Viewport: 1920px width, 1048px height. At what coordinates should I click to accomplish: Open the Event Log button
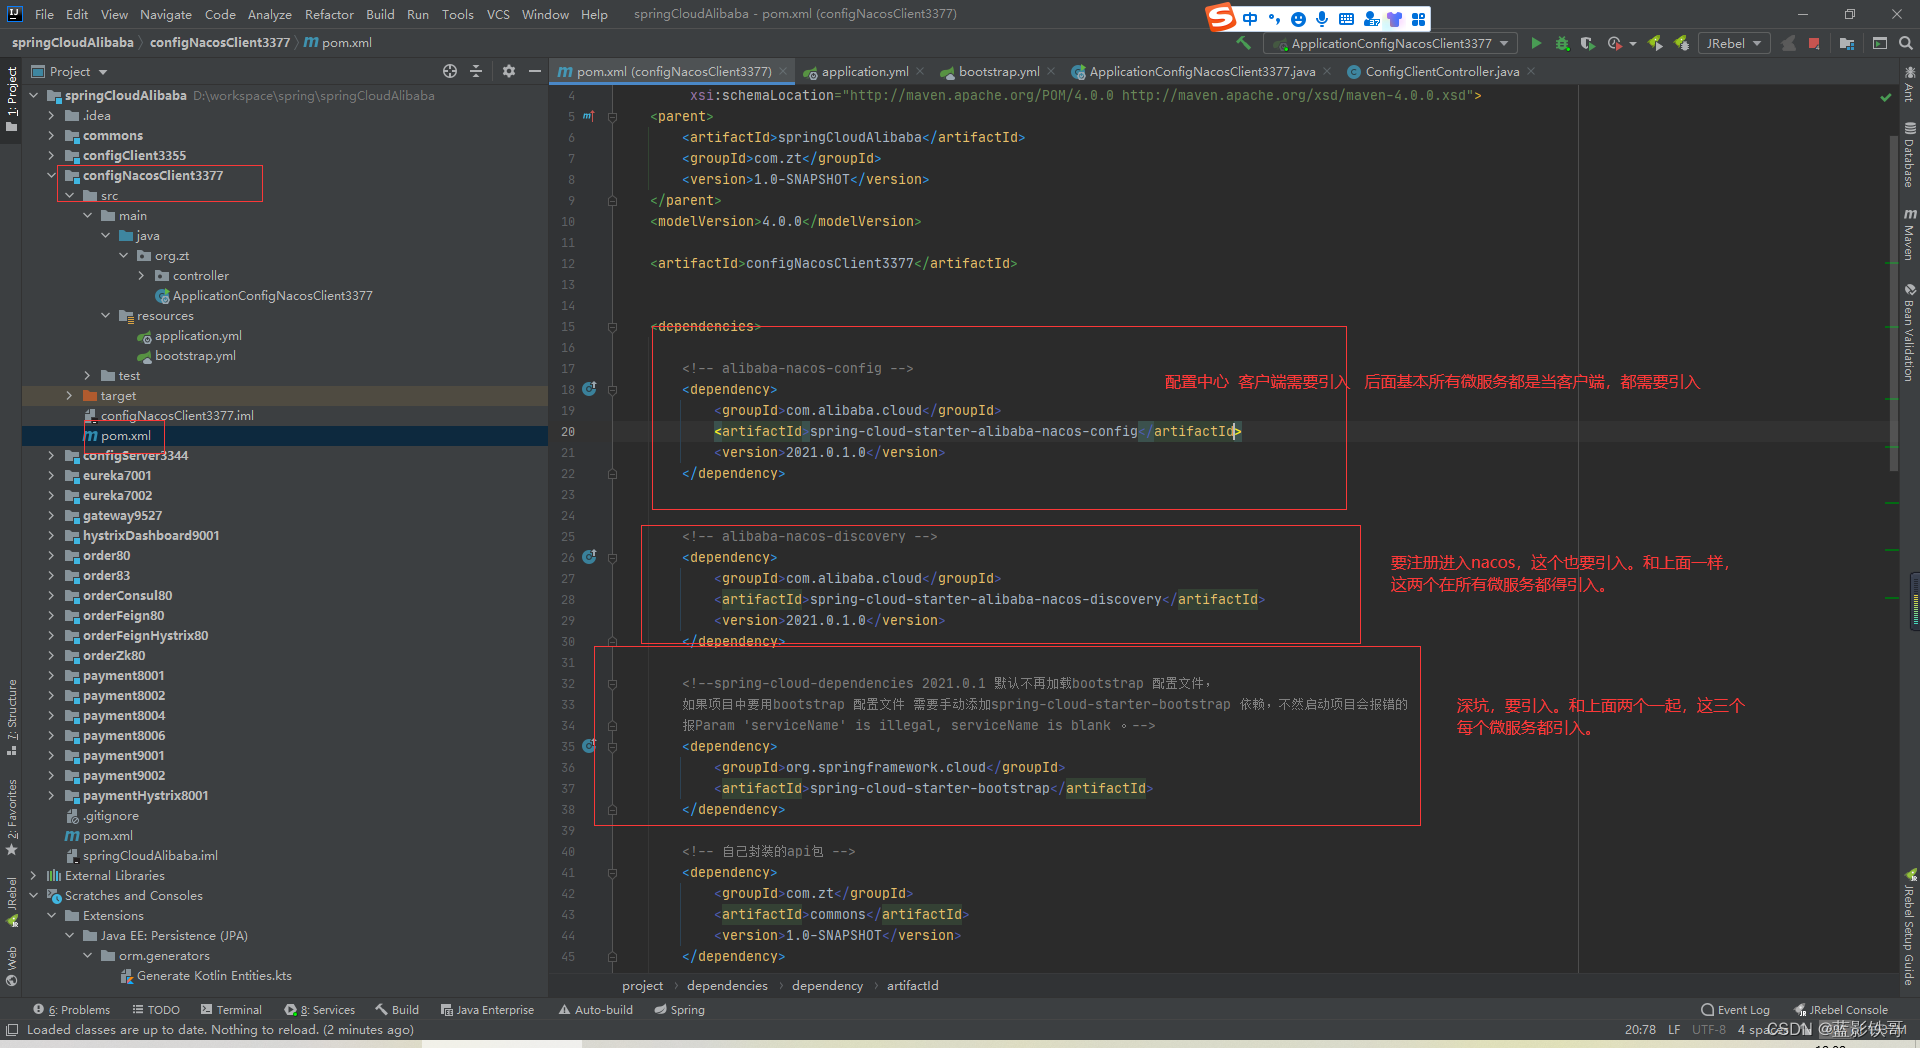[1735, 1010]
